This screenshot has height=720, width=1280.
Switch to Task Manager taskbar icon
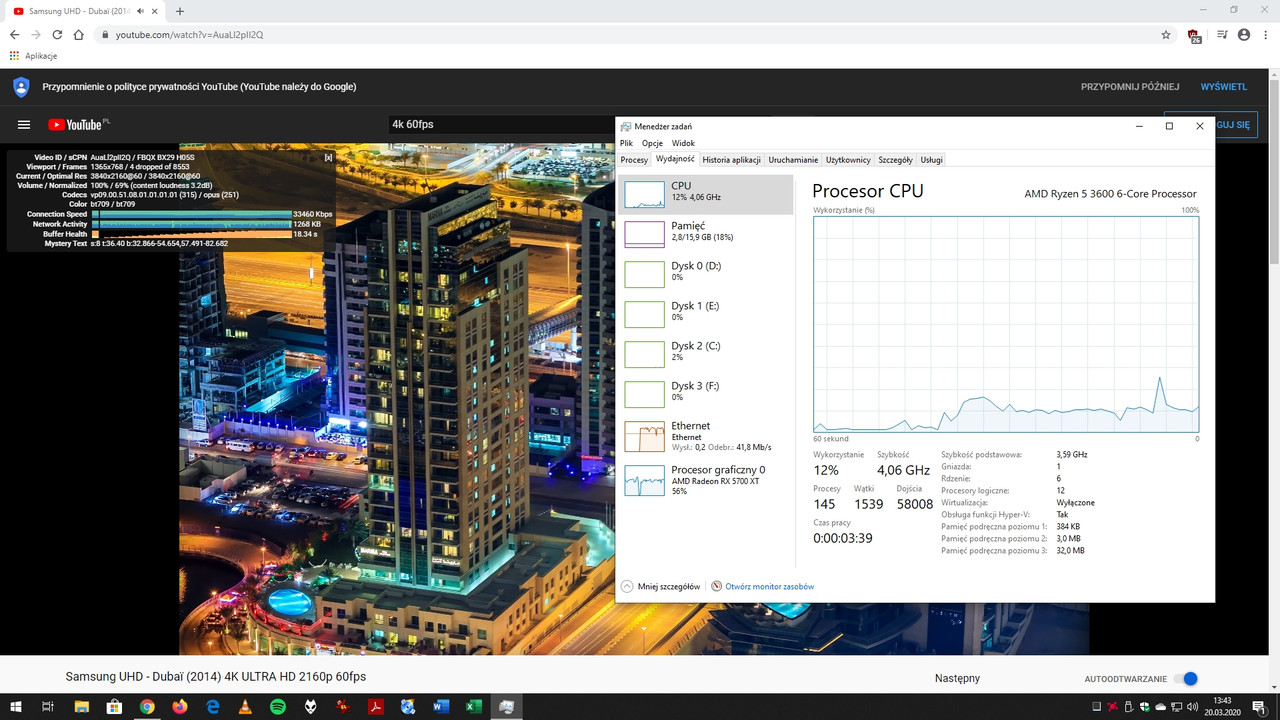tap(507, 707)
